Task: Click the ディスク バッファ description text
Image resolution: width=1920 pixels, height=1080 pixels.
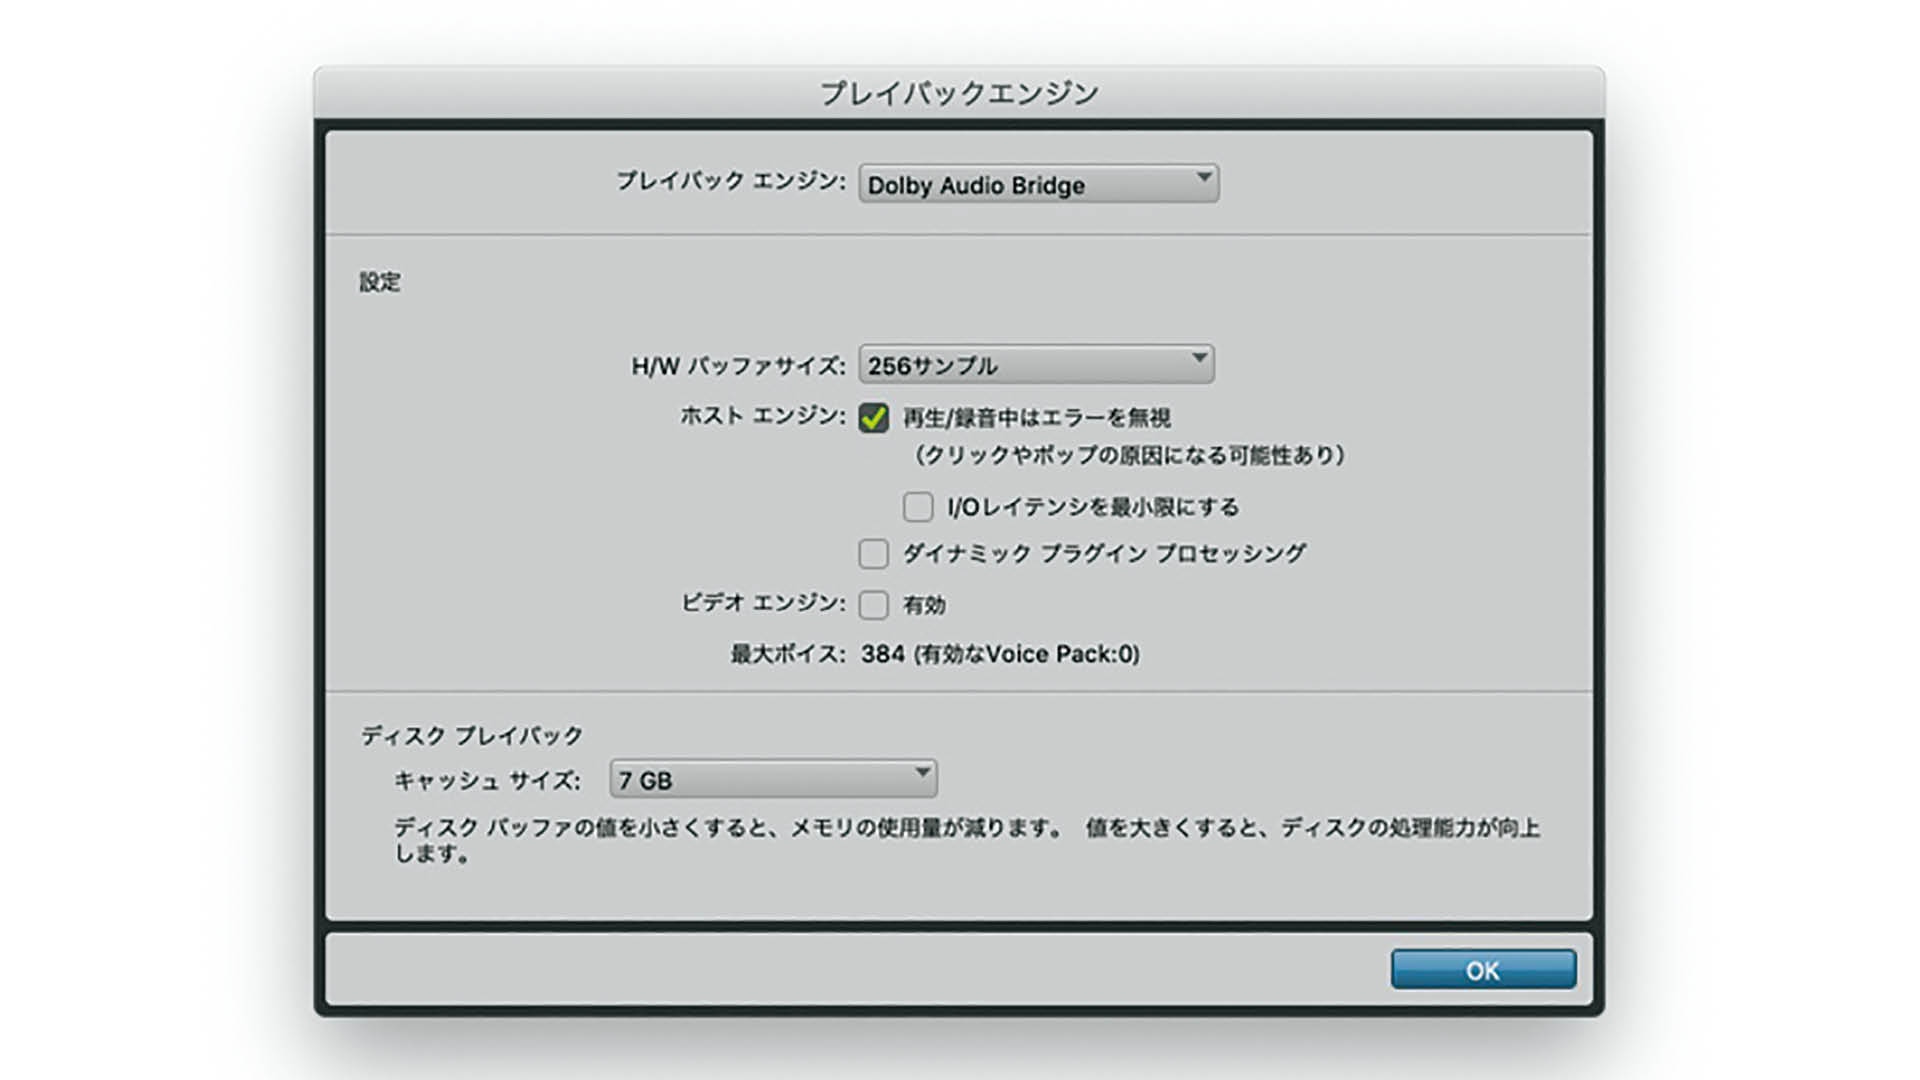Action: (966, 840)
